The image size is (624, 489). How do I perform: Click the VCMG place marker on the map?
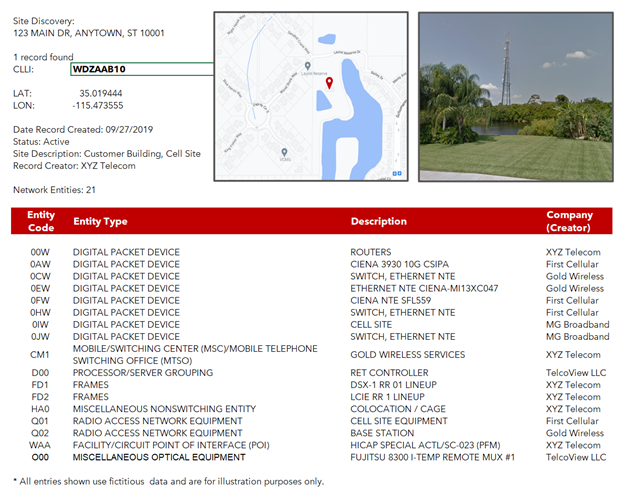tap(285, 152)
